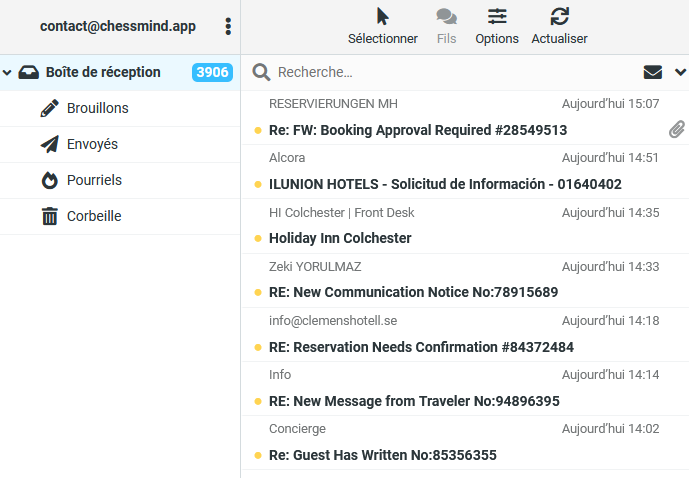The image size is (689, 478).
Task: Open the Pourriels spam folder
Action: pos(120,181)
